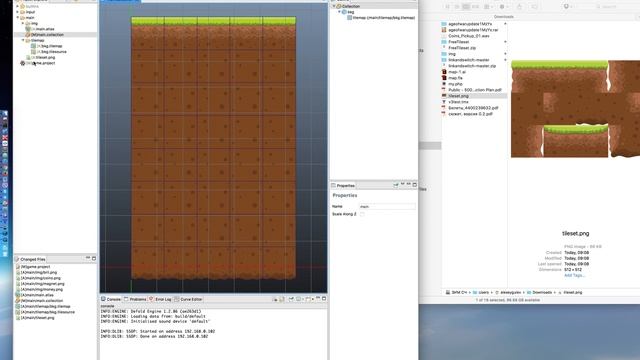
Task: Maximize the Console panel
Action: click(324, 299)
